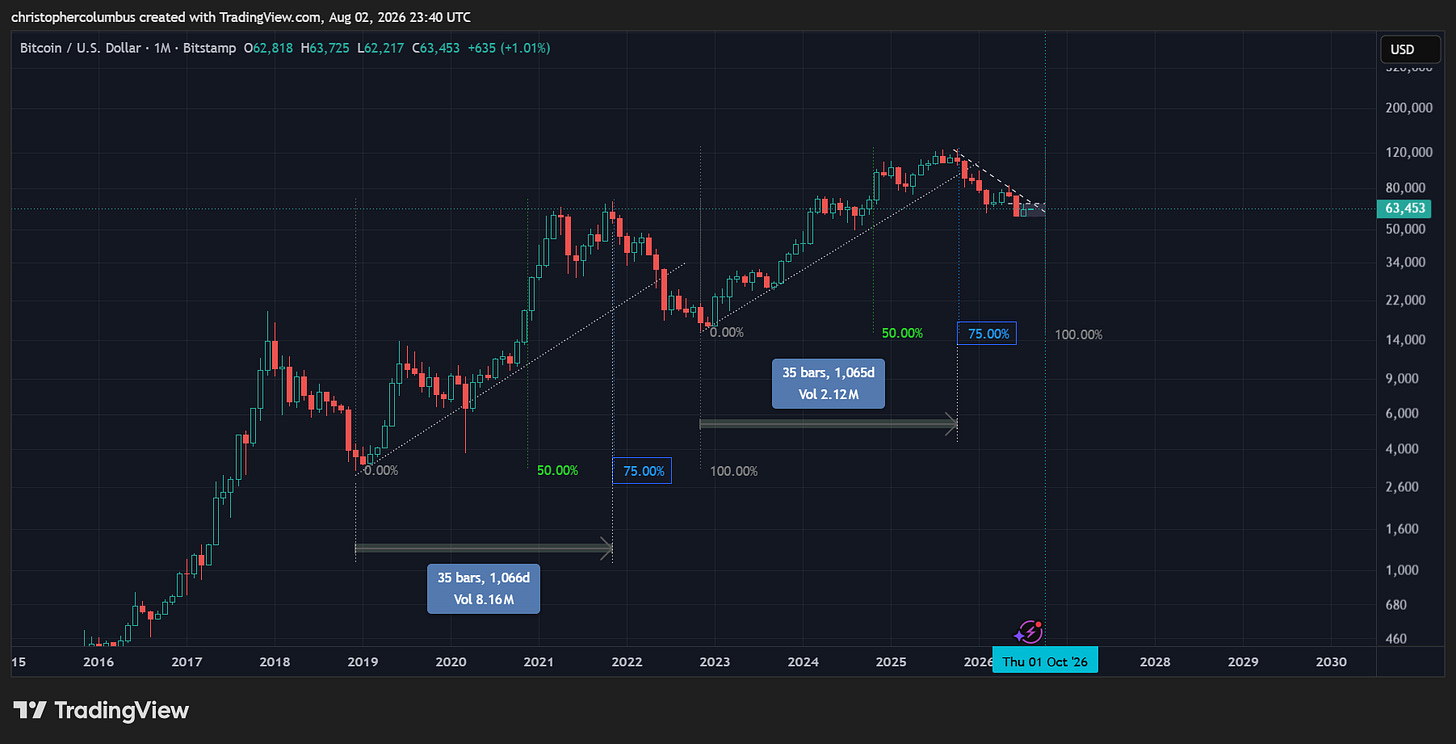Click the Bitcoin / U.S. Dollar symbol title
This screenshot has width=1456, height=744.
click(82, 48)
